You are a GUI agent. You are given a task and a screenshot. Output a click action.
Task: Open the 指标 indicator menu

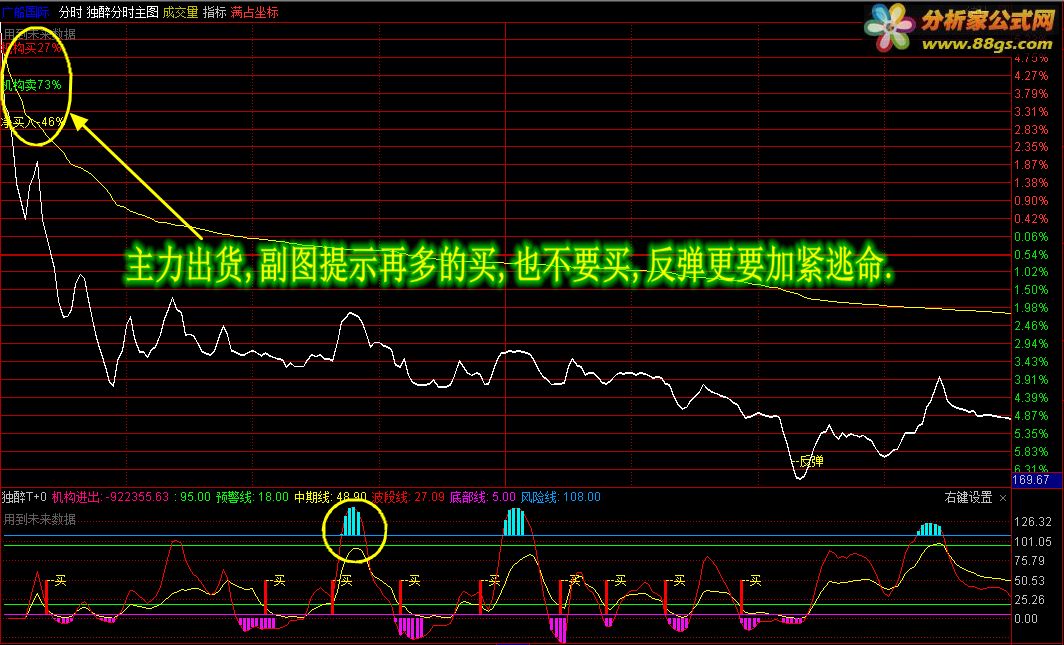click(214, 12)
